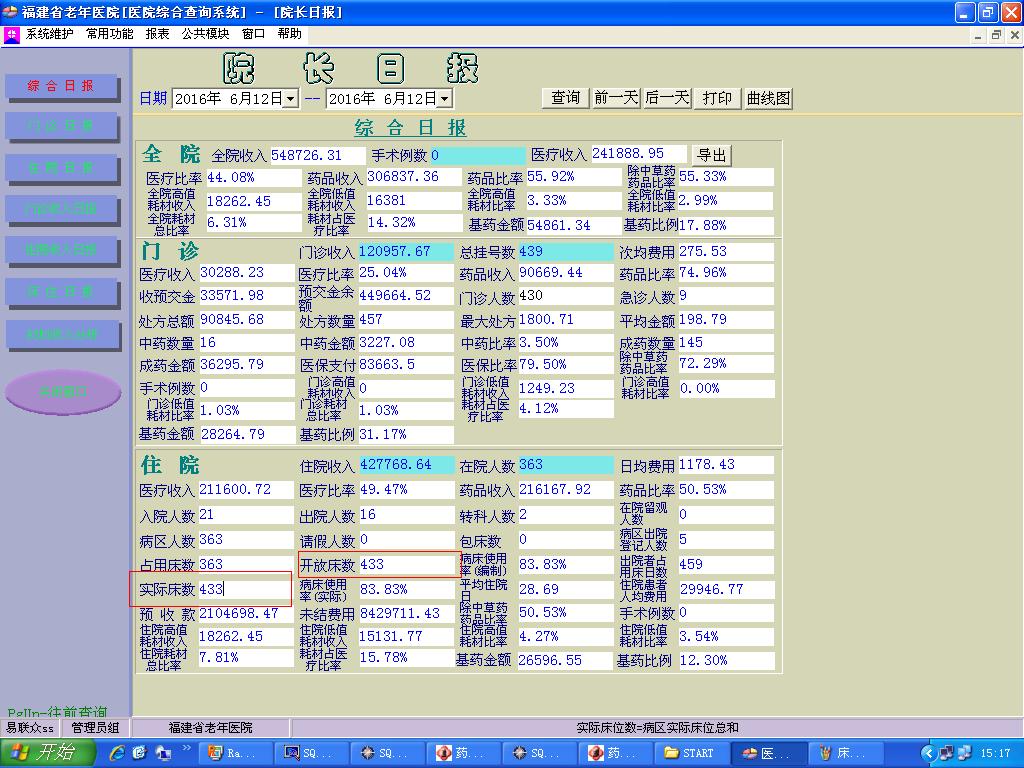This screenshot has width=1024, height=768.
Task: Open the 常用功能 menu
Action: [x=110, y=34]
